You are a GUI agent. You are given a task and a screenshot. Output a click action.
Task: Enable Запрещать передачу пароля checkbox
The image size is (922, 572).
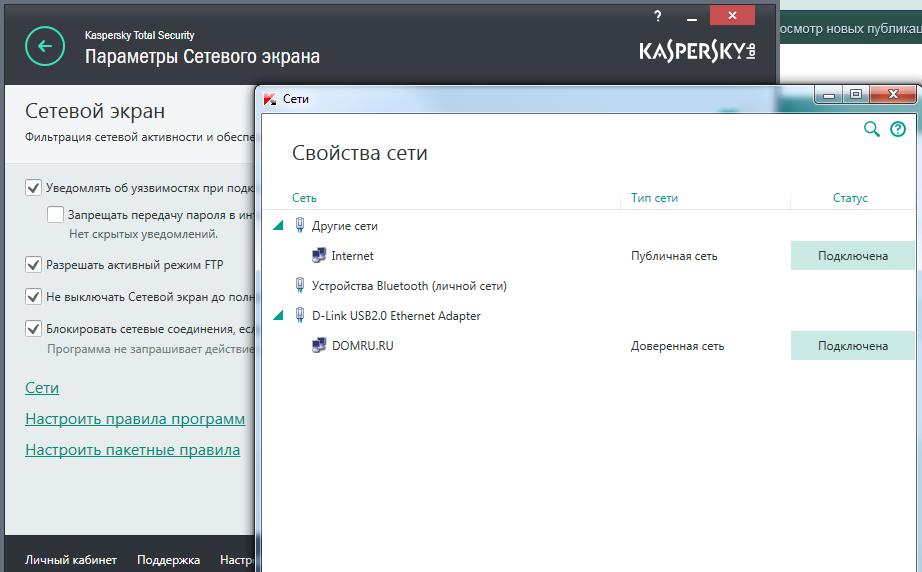coord(55,215)
